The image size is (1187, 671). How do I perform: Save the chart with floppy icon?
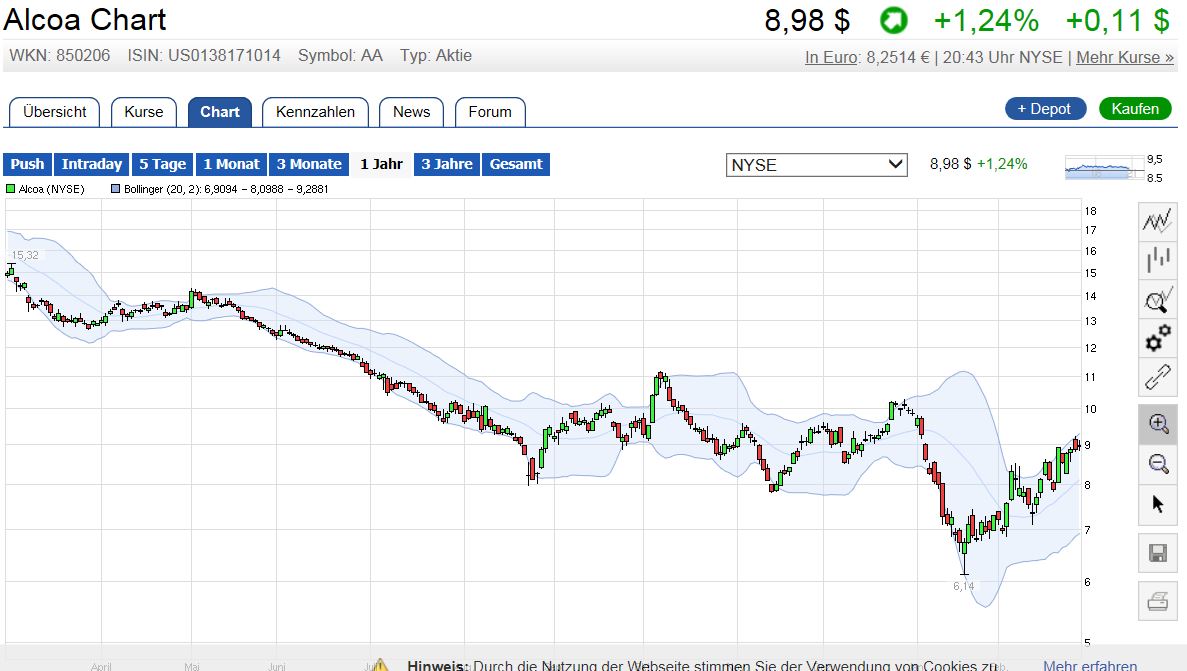(1157, 553)
